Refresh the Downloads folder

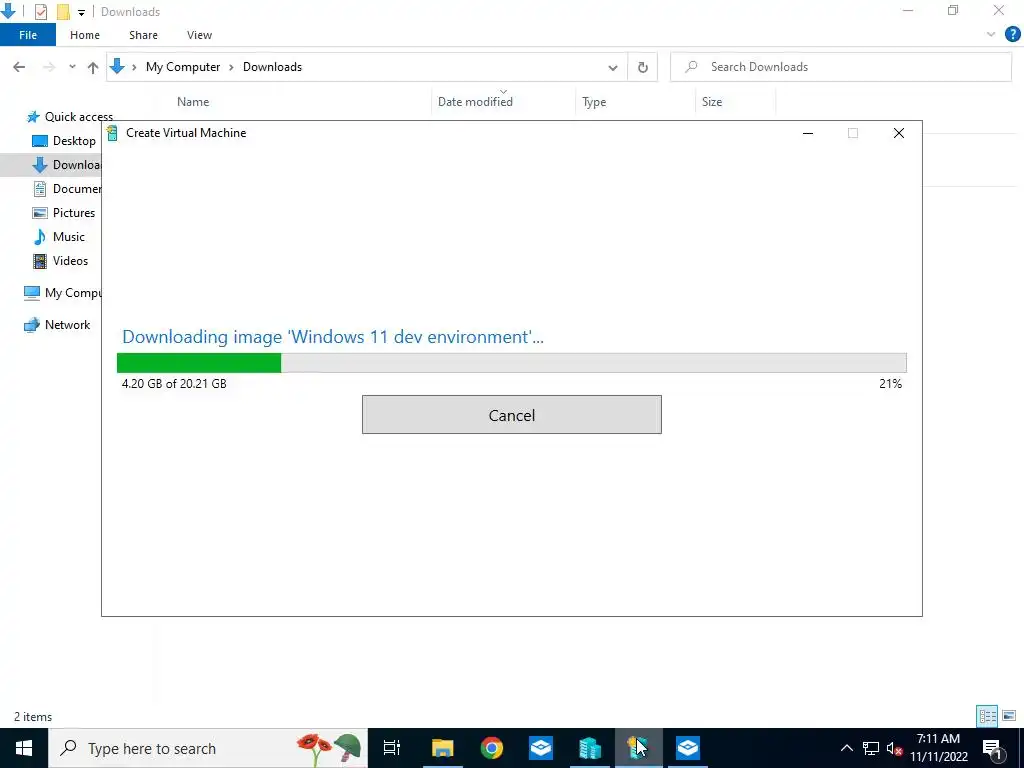pyautogui.click(x=643, y=67)
